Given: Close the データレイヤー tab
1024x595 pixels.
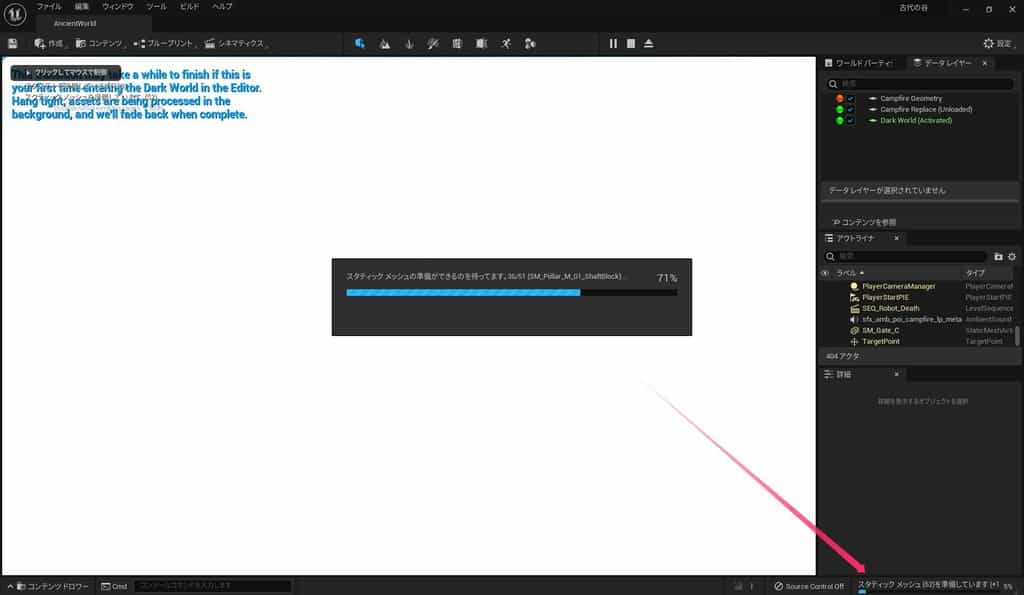Looking at the screenshot, I should (985, 63).
